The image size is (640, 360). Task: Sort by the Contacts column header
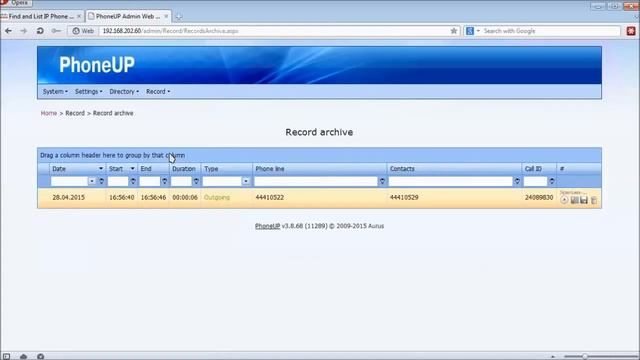coord(454,169)
